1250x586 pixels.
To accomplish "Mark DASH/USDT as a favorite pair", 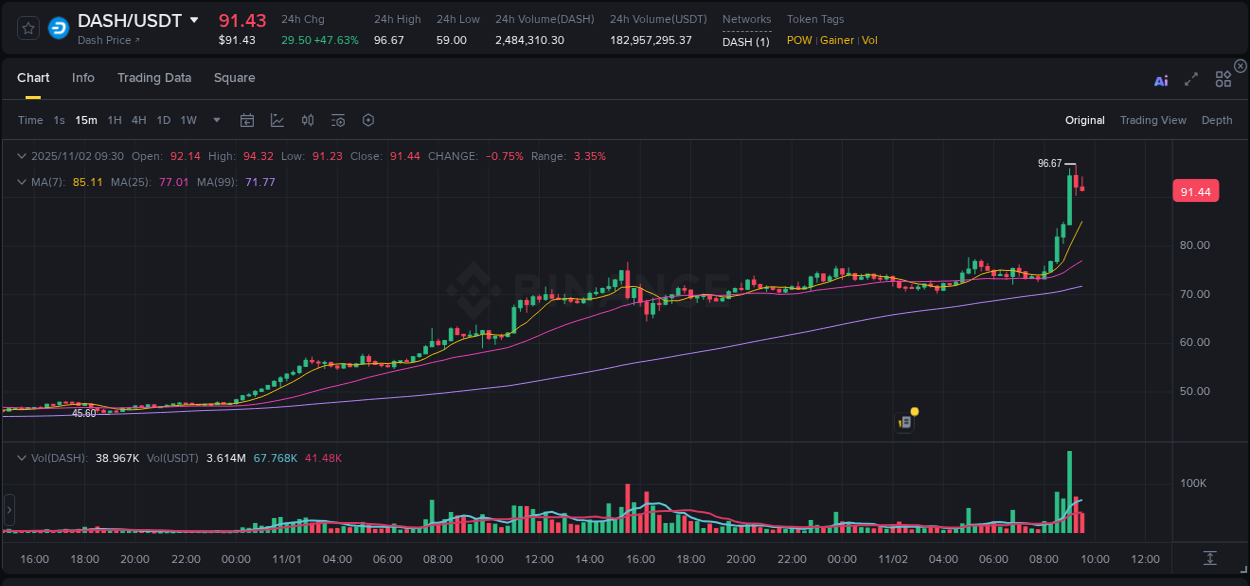I will [x=27, y=27].
